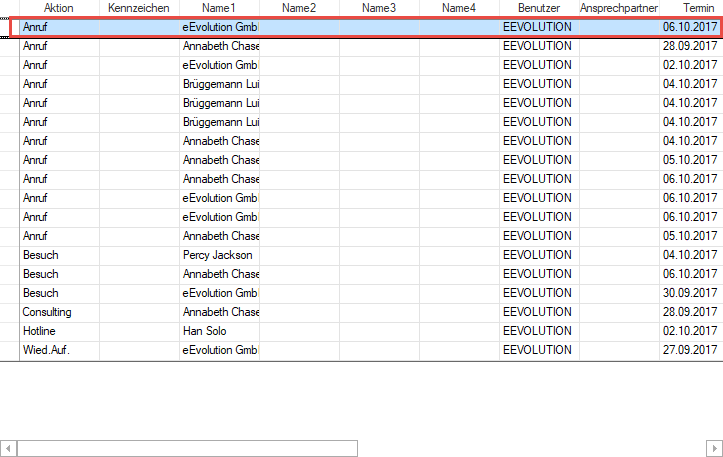Select the Hotline row's Aktion cell
This screenshot has height=457, width=723.
click(x=59, y=331)
